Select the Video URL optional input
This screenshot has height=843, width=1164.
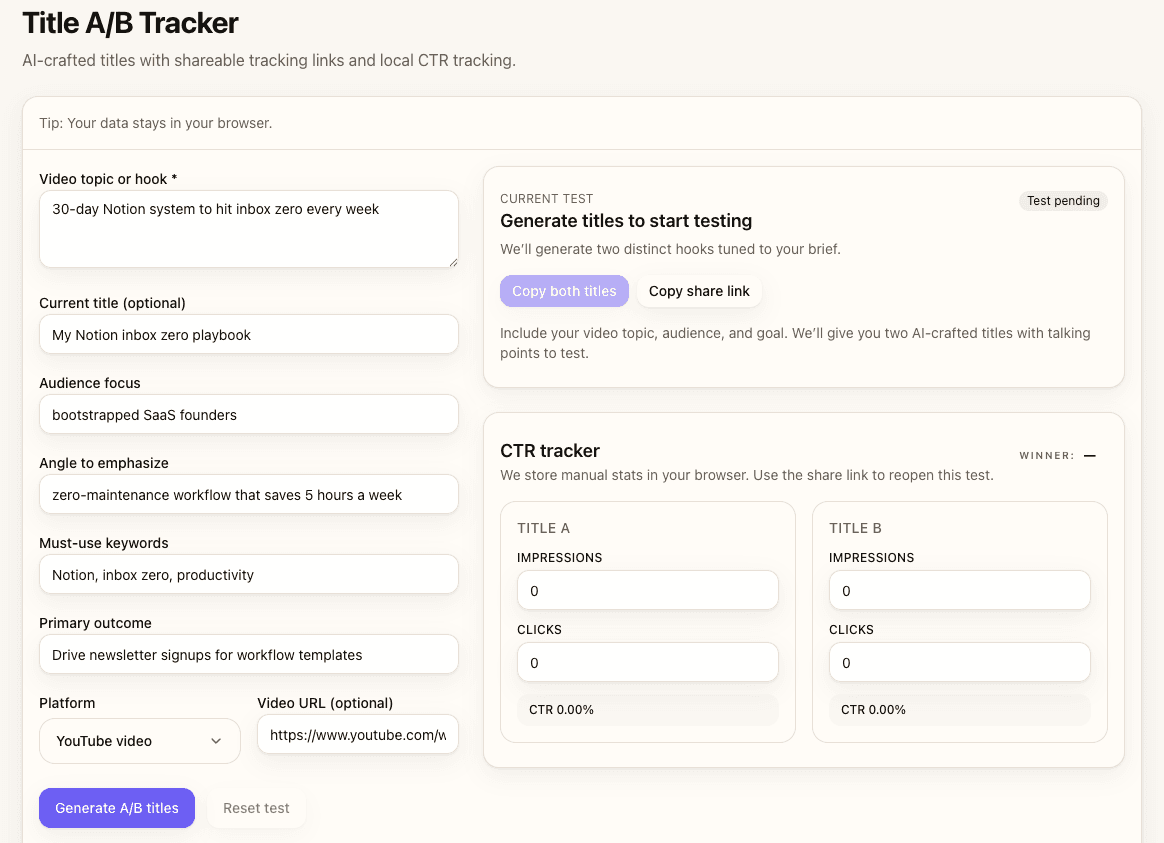click(357, 734)
